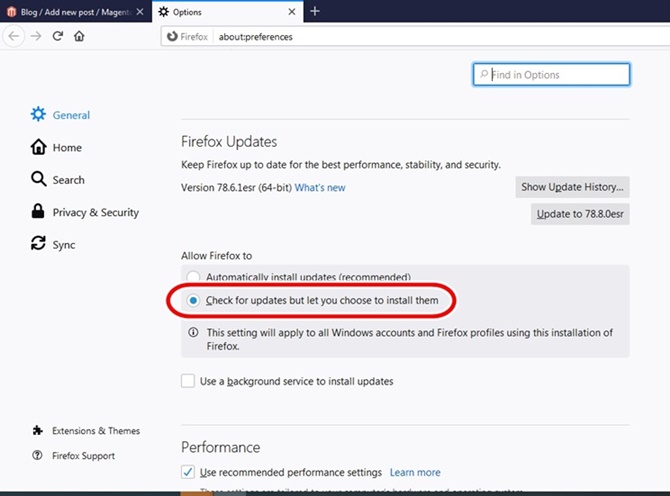The width and height of the screenshot is (670, 496).
Task: Click the magnifier icon in Find in Options
Action: tap(484, 74)
